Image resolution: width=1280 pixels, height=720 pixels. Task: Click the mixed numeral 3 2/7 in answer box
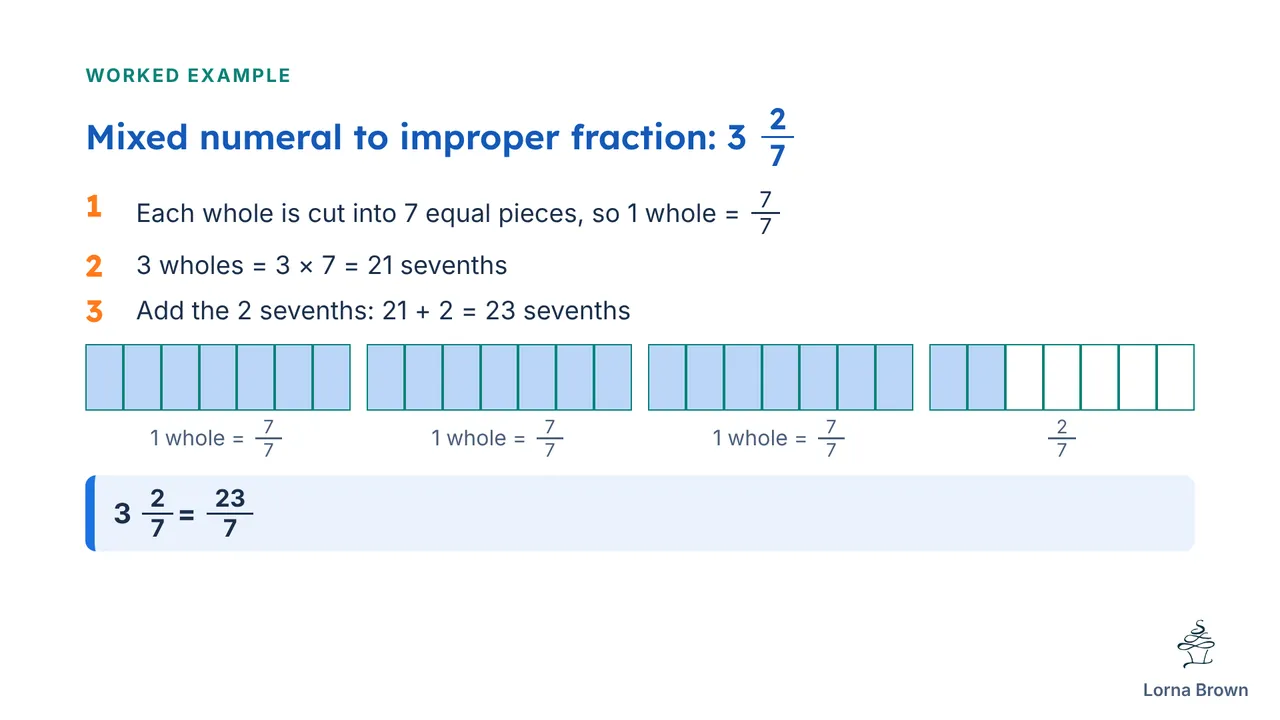coord(144,513)
